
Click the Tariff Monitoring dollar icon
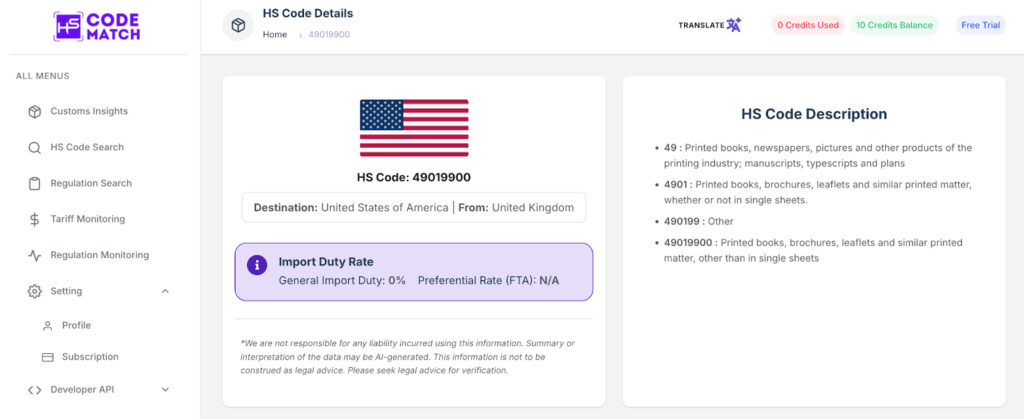(34, 219)
